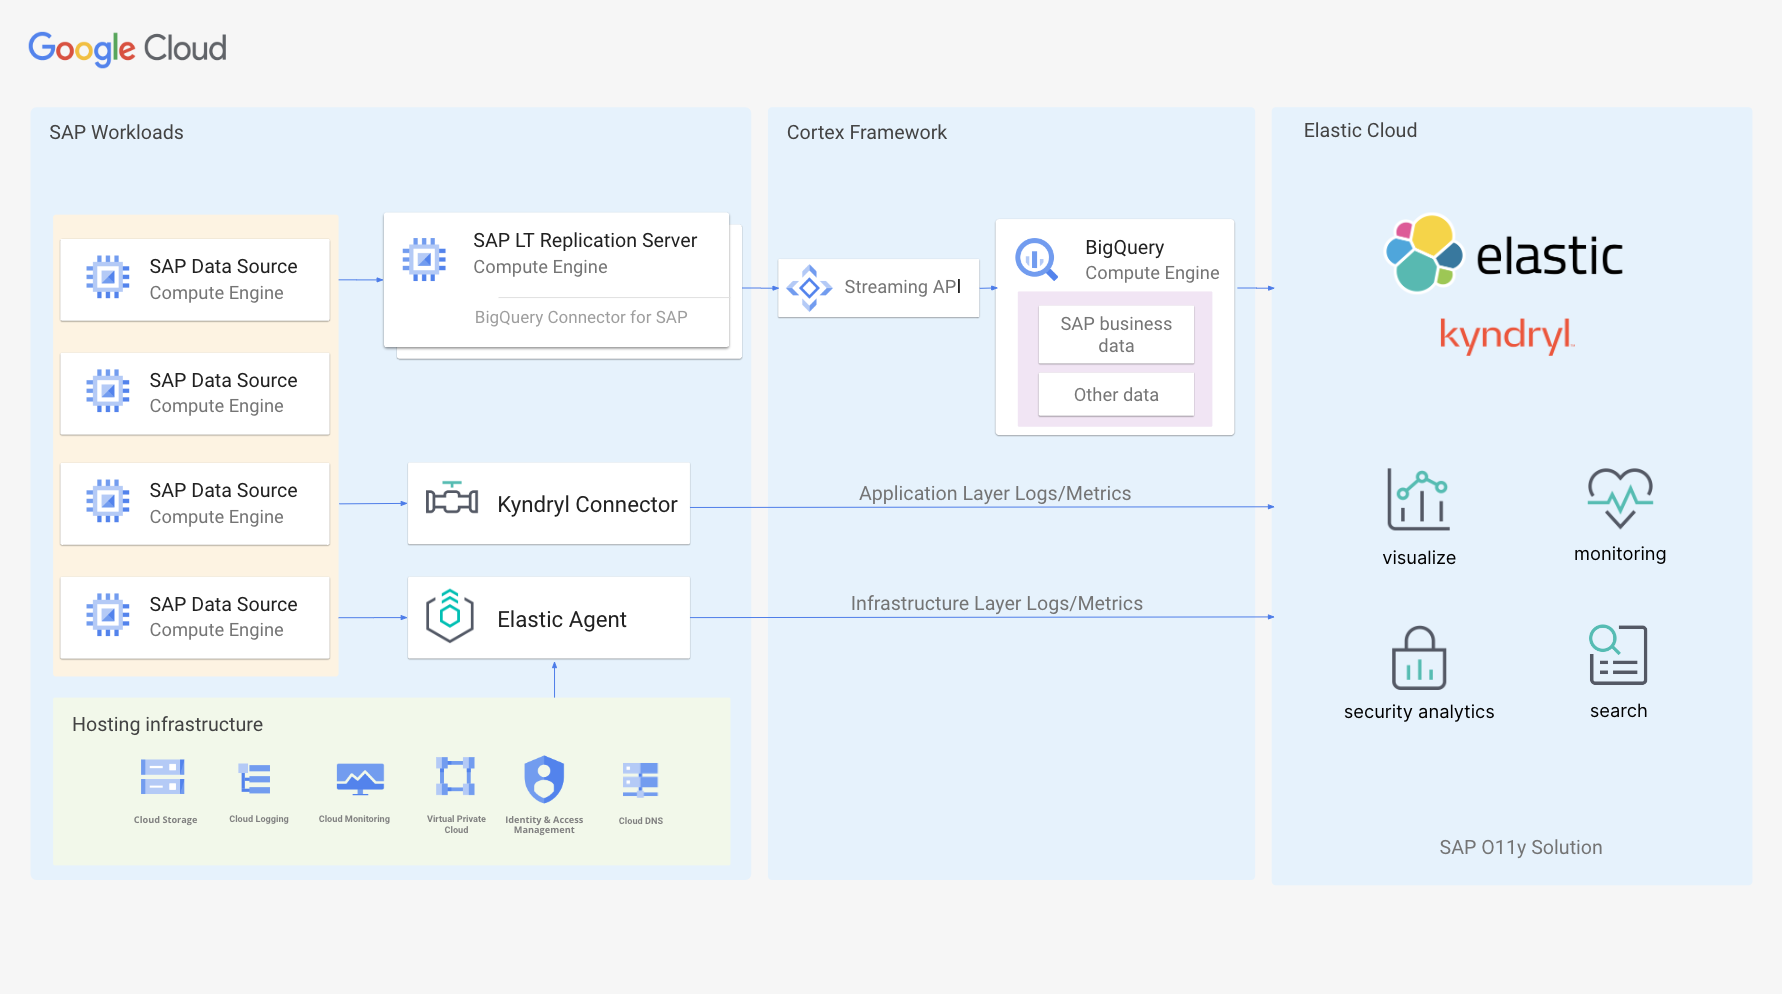The image size is (1782, 994).
Task: Click the "visualize" label
Action: click(x=1419, y=558)
